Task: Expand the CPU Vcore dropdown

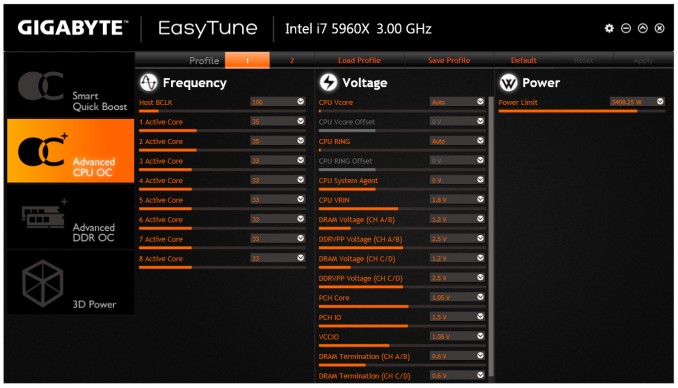Action: [480, 102]
